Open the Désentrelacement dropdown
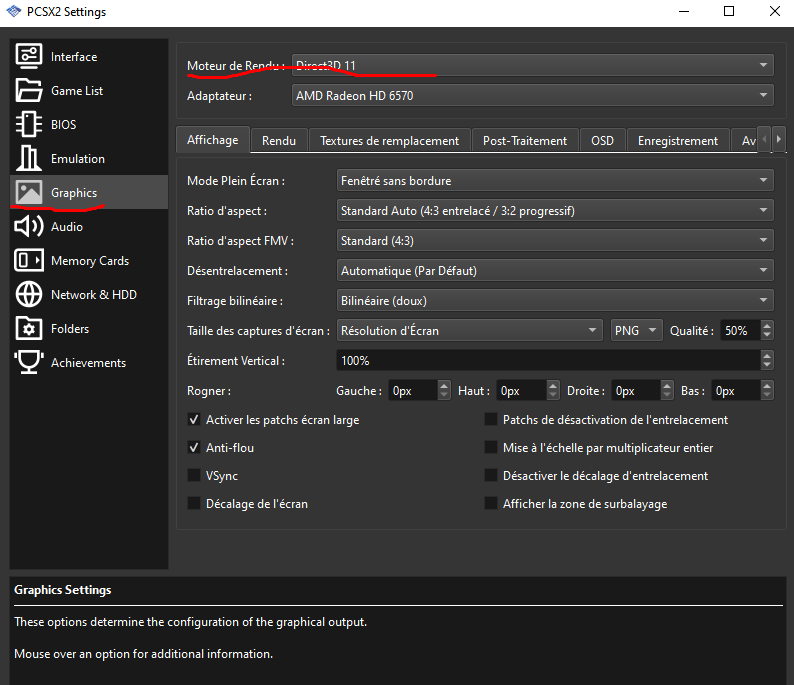The height and width of the screenshot is (685, 794). click(555, 270)
